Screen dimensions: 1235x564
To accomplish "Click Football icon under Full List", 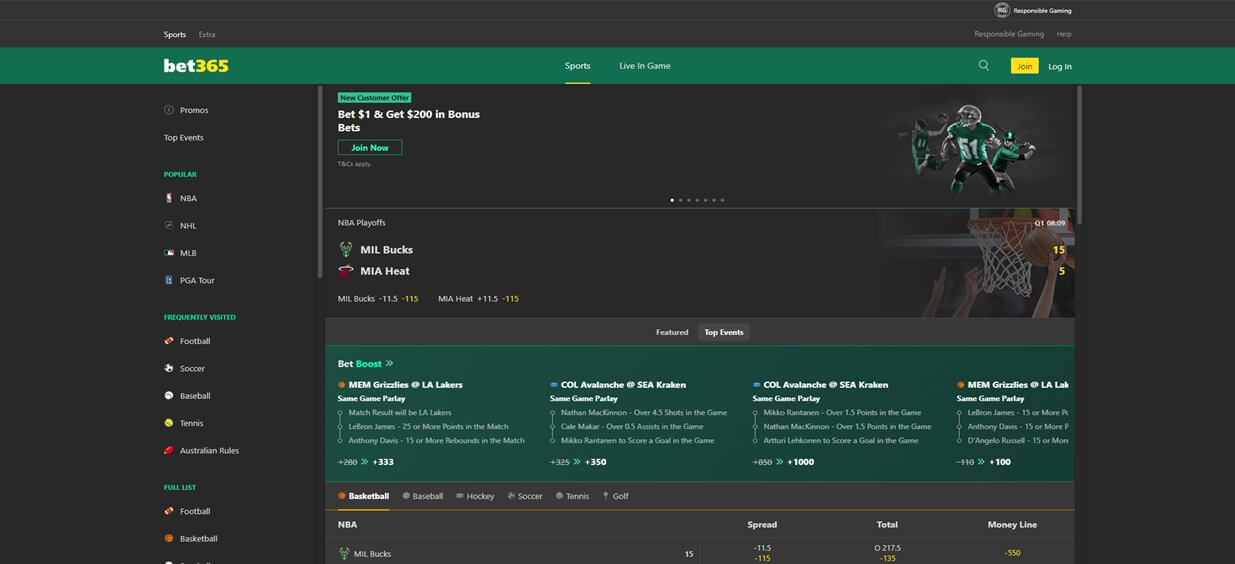I will 169,511.
